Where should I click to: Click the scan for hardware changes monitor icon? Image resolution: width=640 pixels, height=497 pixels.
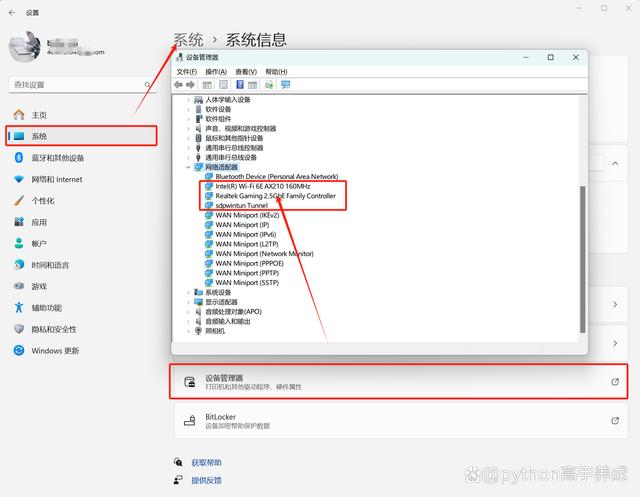tap(285, 84)
